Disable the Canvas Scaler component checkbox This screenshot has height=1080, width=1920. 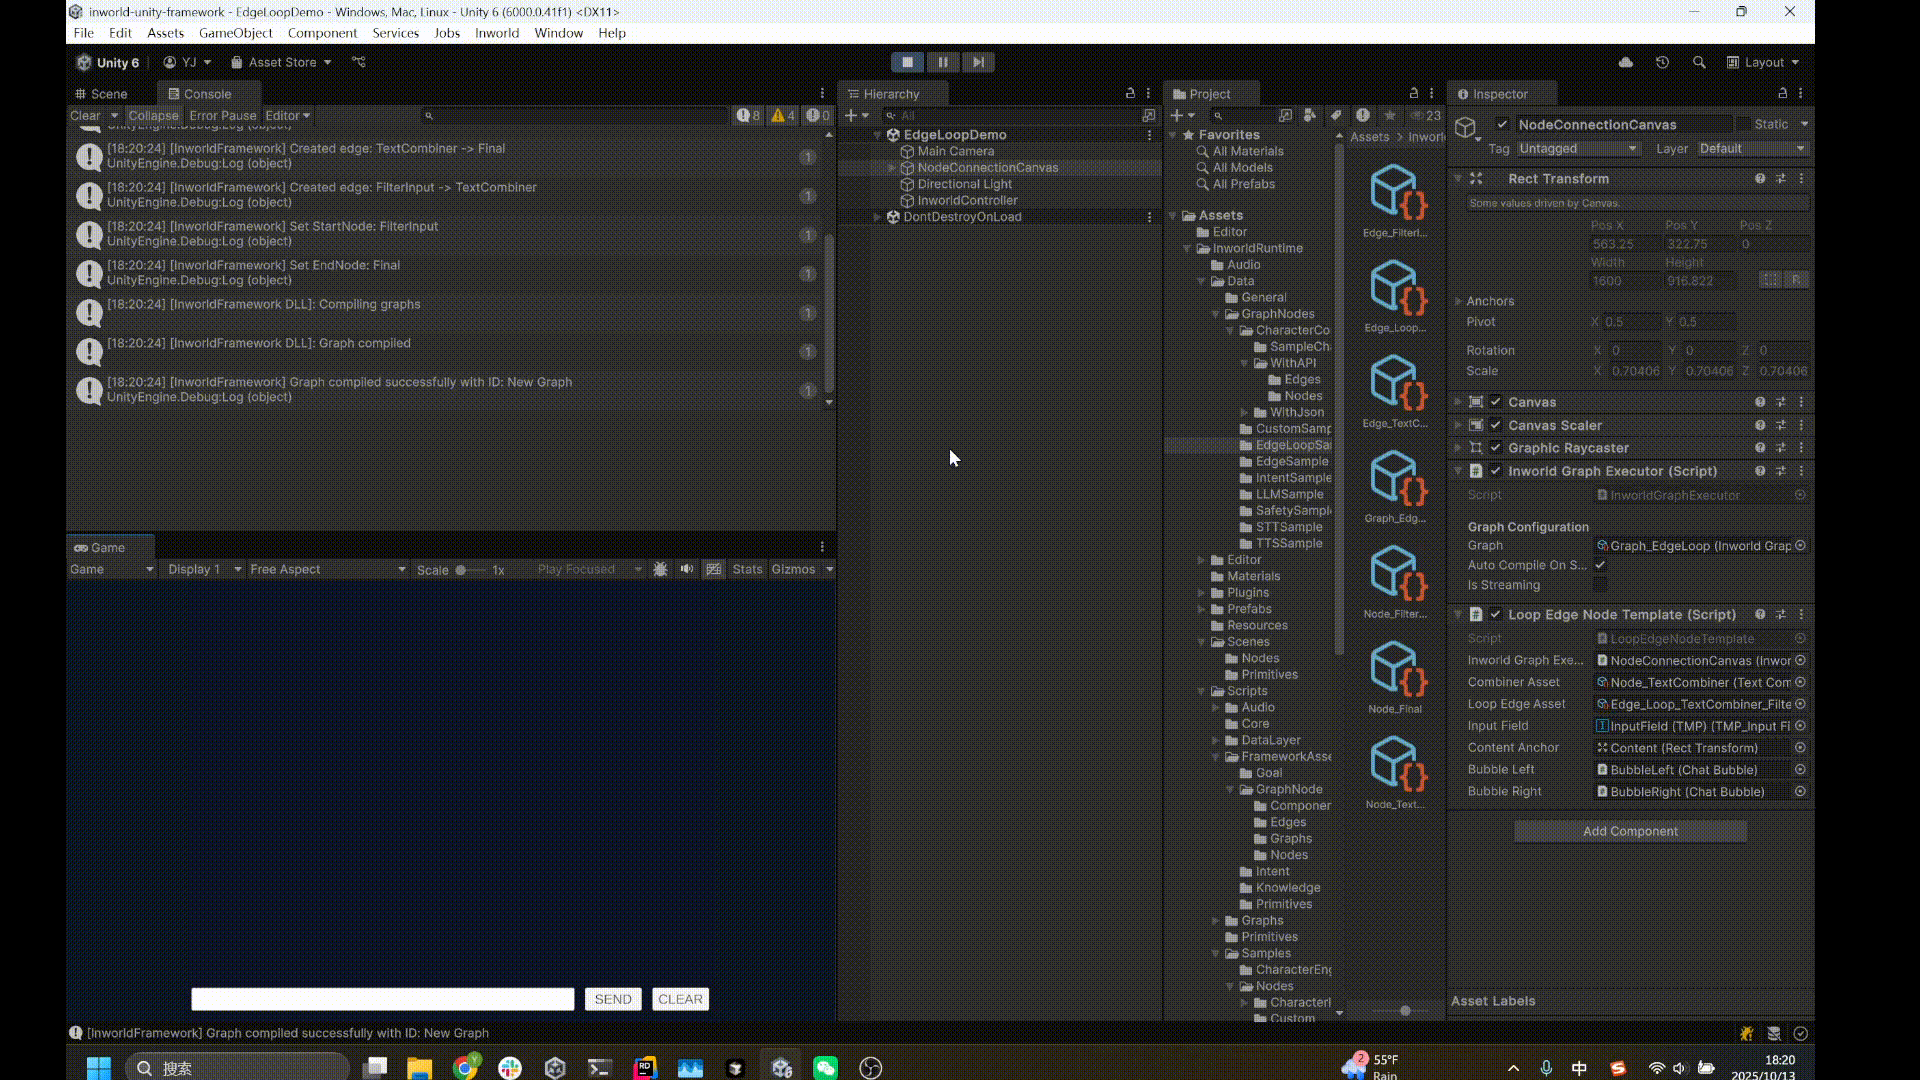1496,425
